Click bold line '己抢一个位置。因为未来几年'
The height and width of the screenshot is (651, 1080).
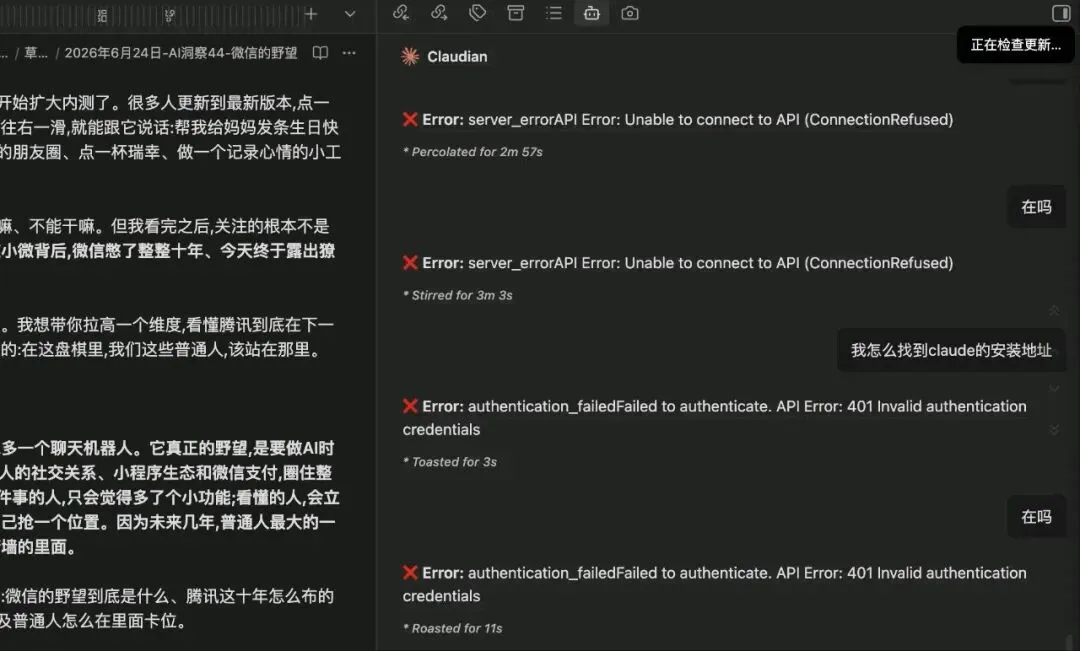pyautogui.click(x=168, y=523)
